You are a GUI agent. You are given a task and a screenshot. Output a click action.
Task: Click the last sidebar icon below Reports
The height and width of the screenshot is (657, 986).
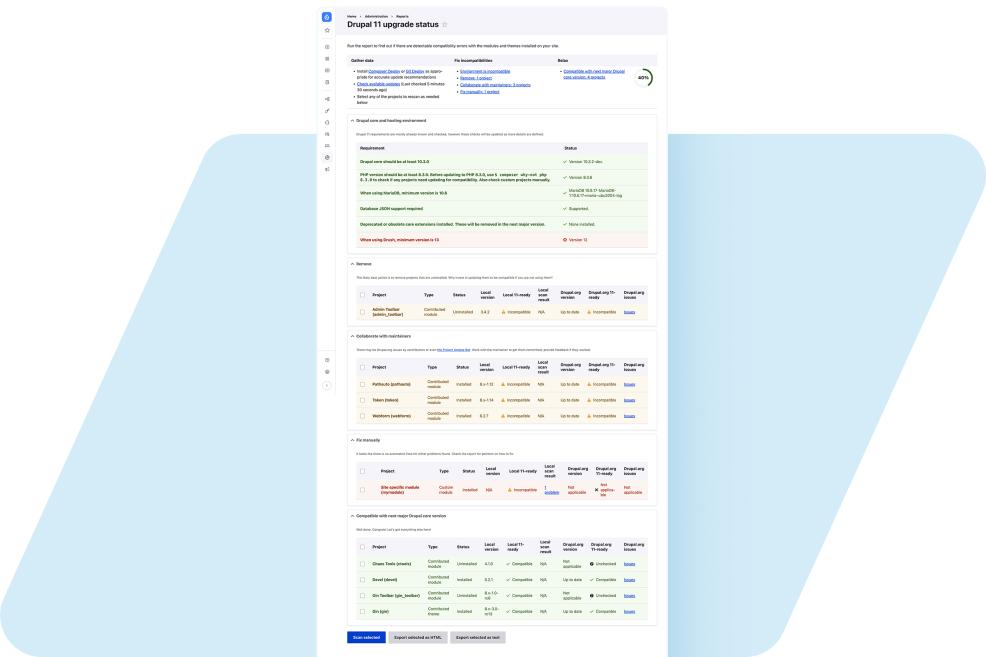(x=327, y=169)
